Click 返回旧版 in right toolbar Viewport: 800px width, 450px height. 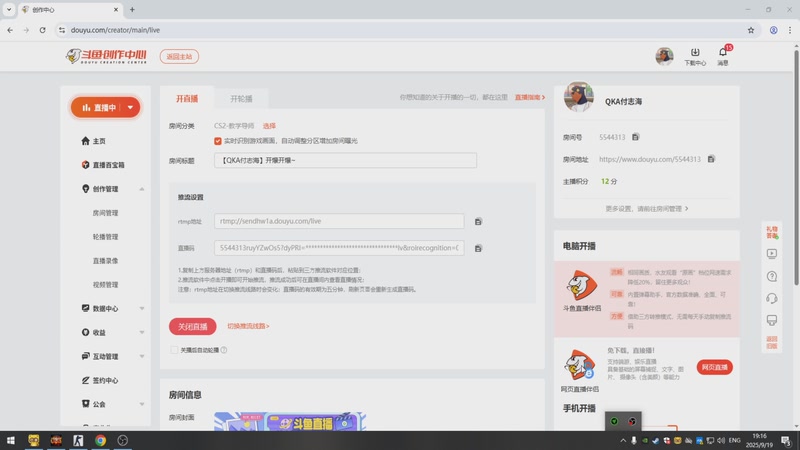(x=772, y=342)
